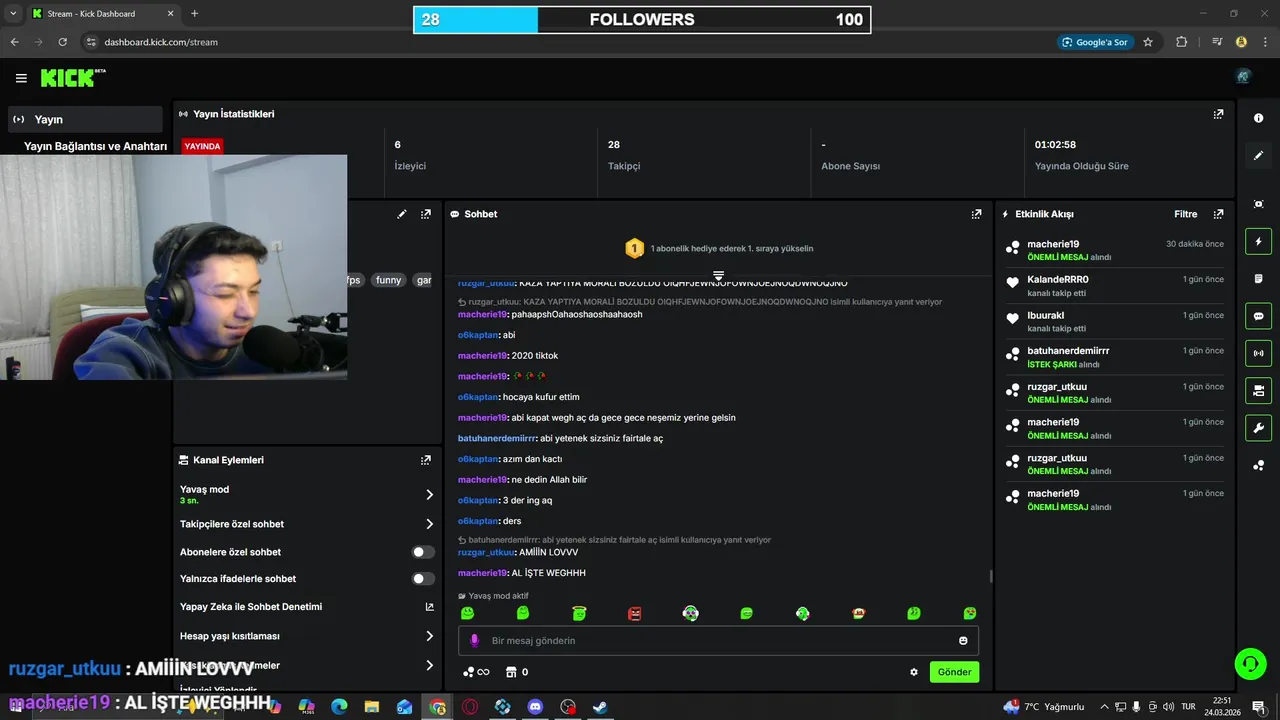Screen dimensions: 1280x720
Task: Open Yapay Zeka ile Sohbet Denetimi link
Action: click(x=429, y=607)
